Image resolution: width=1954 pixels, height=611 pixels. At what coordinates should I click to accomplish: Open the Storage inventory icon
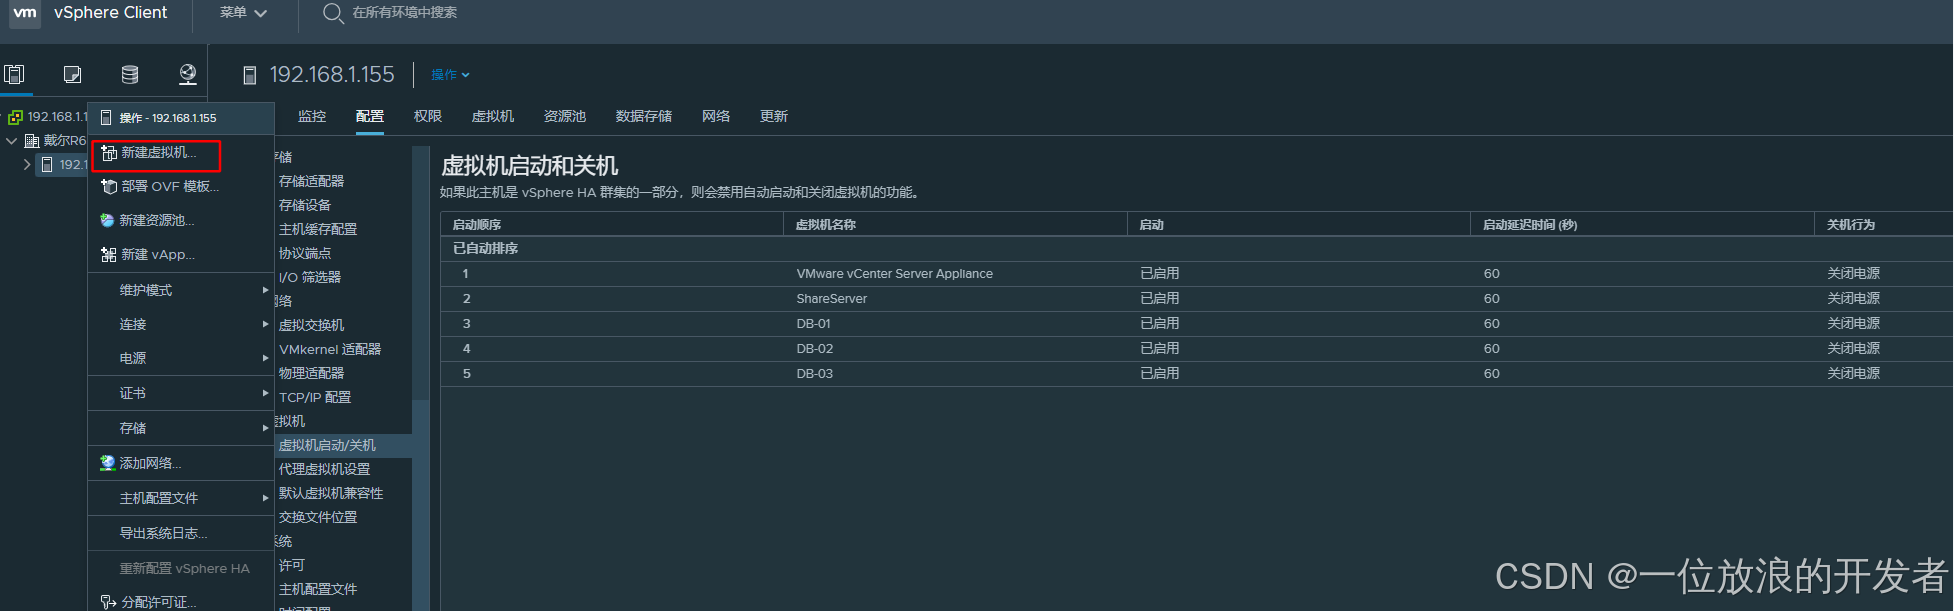click(130, 74)
